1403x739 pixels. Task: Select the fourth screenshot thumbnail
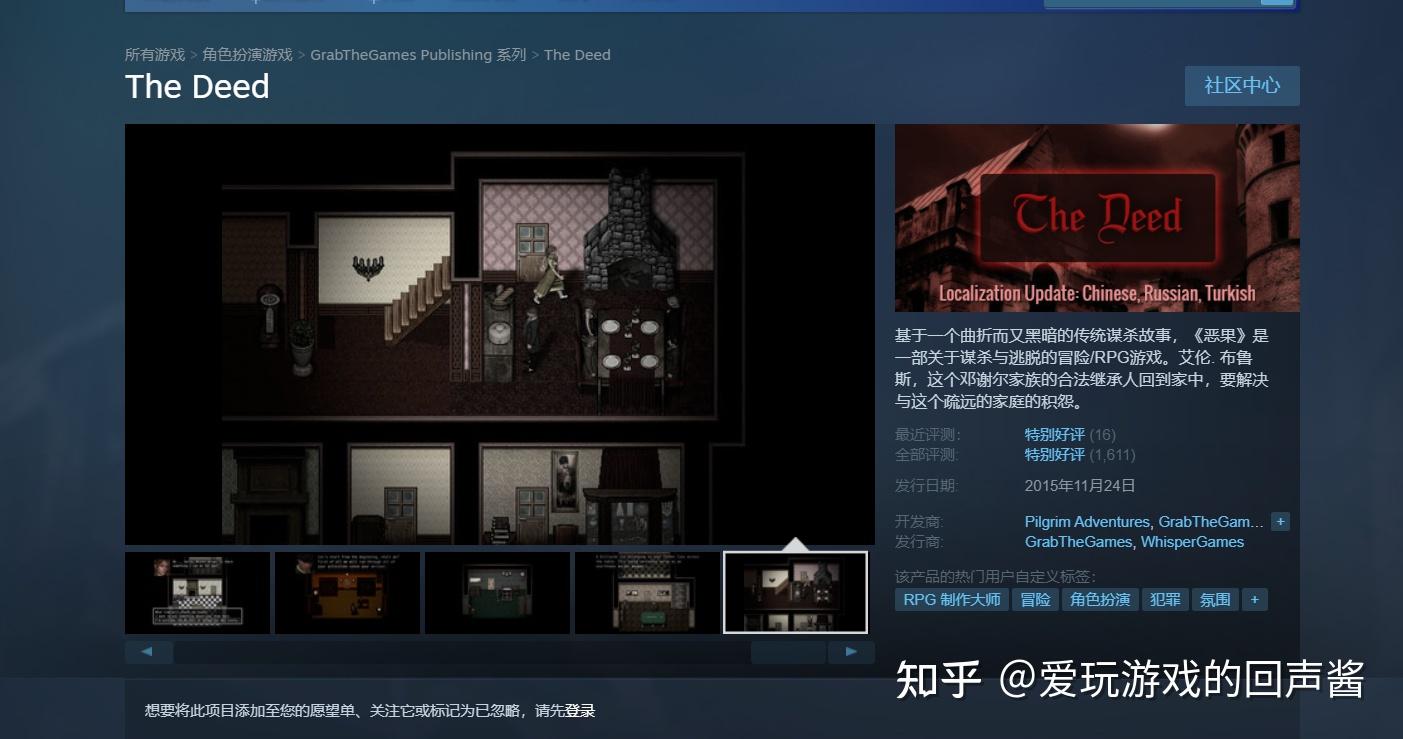[647, 593]
